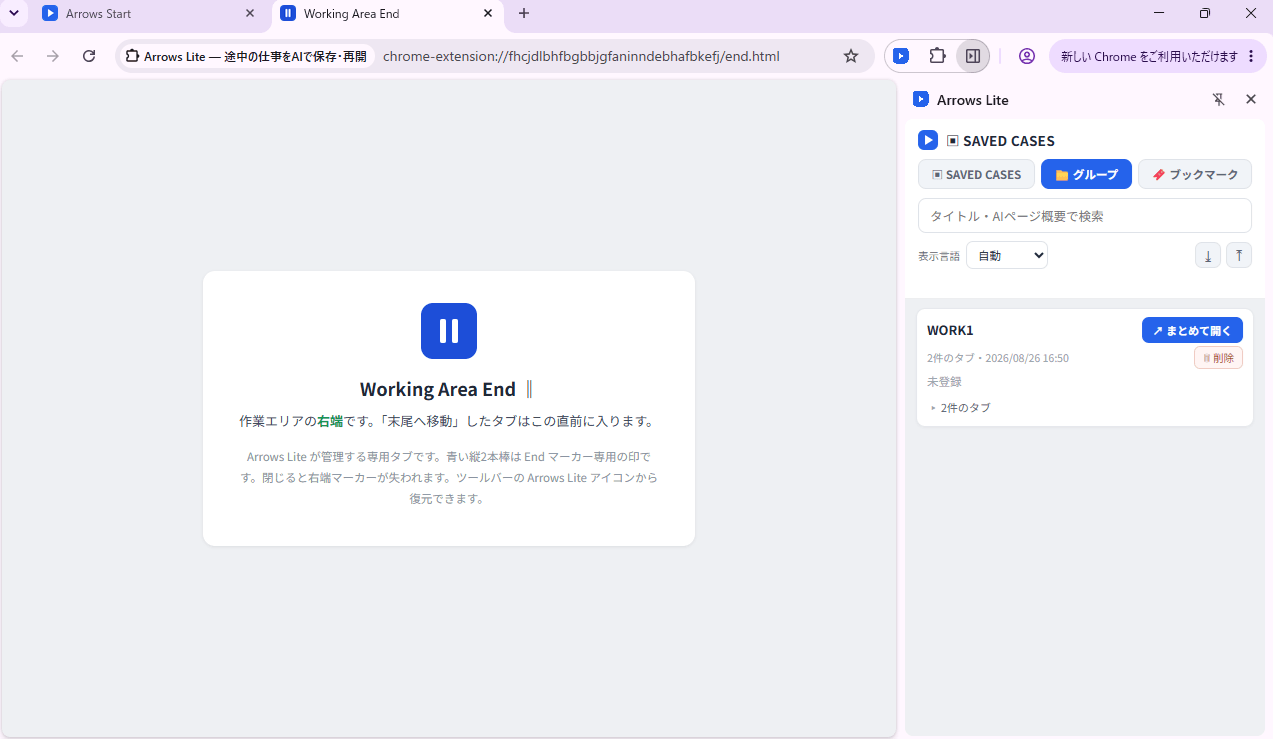Click the large blue pause icon on page
Viewport: 1273px width, 739px height.
[449, 331]
